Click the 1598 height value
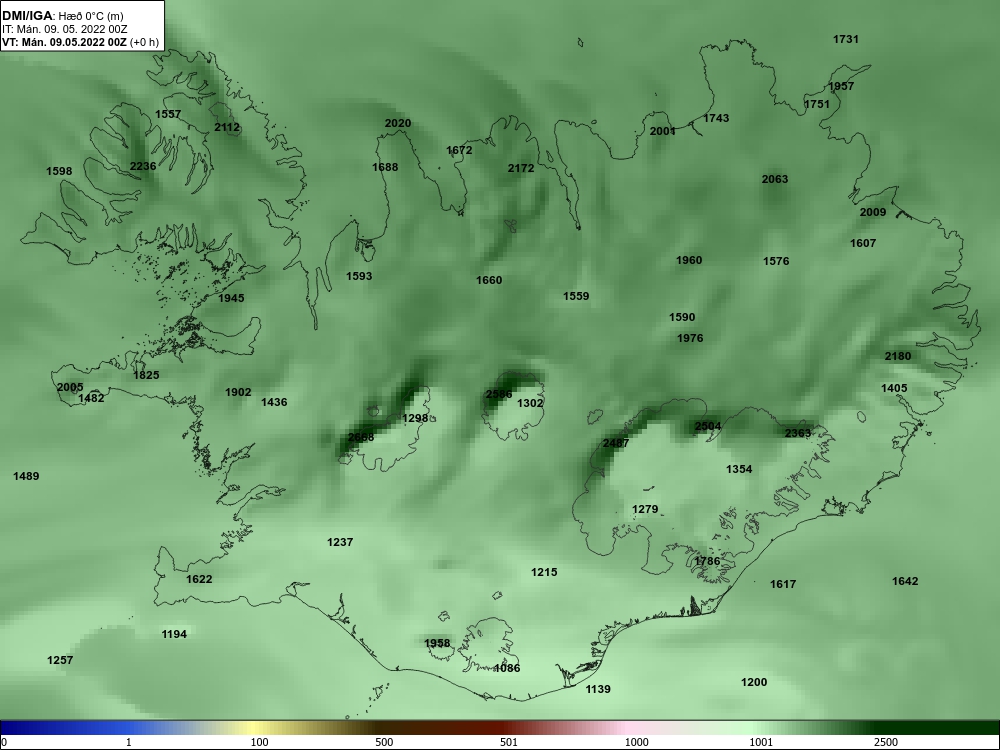Image resolution: width=1000 pixels, height=750 pixels. (59, 171)
